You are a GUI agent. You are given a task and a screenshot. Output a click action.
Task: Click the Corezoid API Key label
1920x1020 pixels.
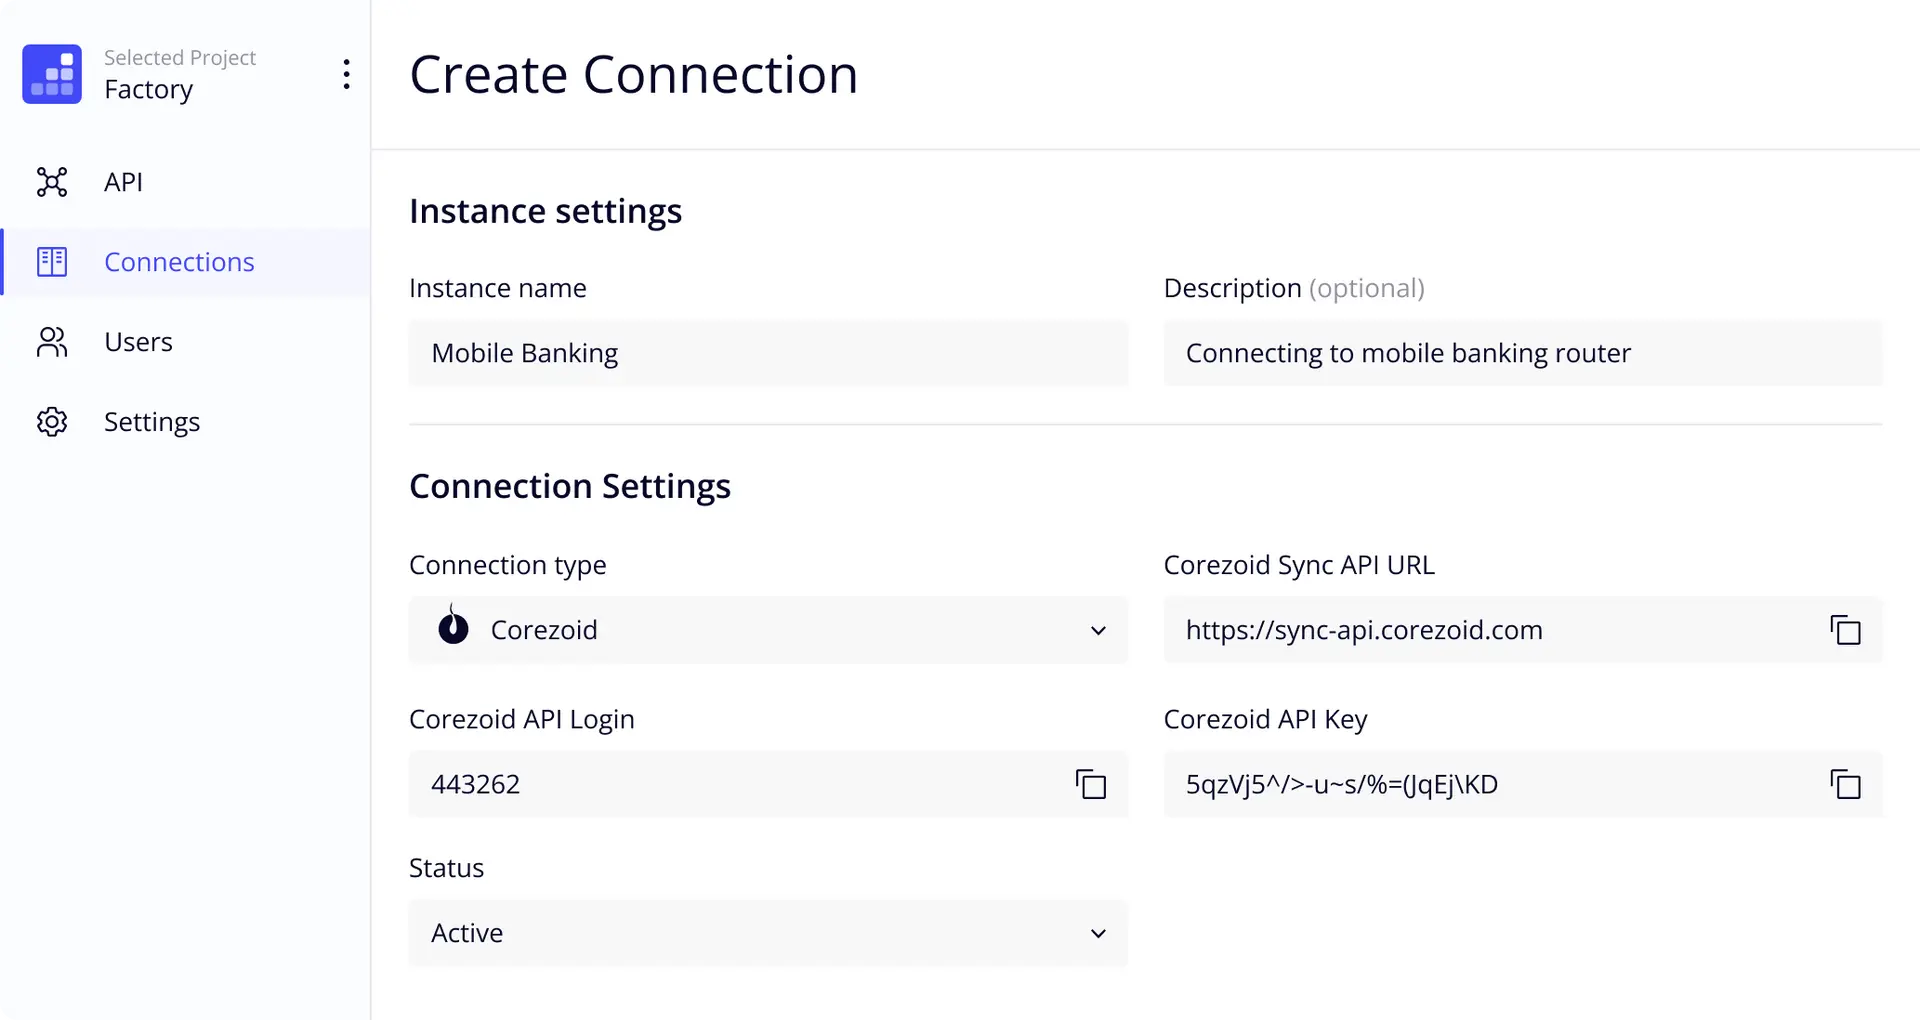click(1265, 720)
